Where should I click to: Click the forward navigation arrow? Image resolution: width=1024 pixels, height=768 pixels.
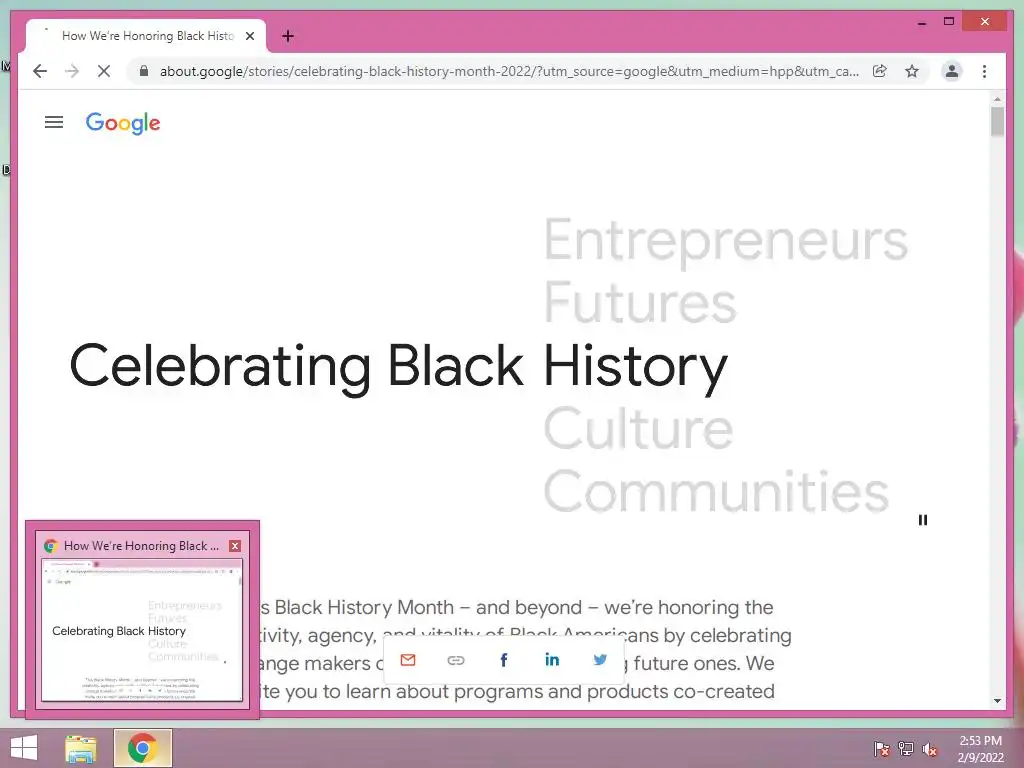tap(72, 71)
